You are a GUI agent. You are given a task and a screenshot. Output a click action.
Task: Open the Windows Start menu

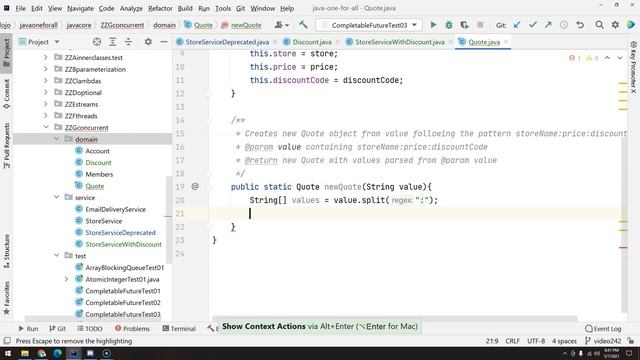pyautogui.click(x=8, y=353)
